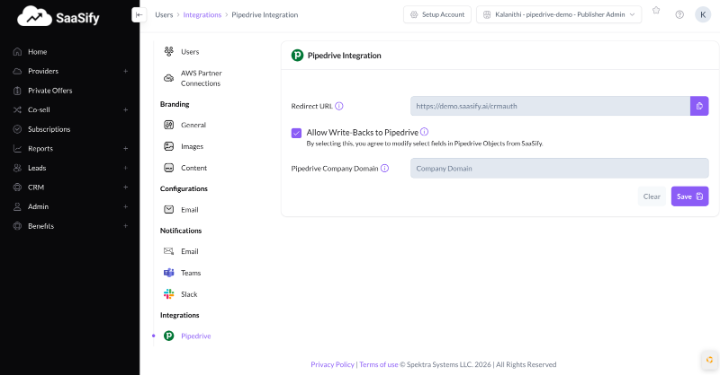Click the Co-sell shuffle icon
720x375 pixels.
[x=17, y=110]
